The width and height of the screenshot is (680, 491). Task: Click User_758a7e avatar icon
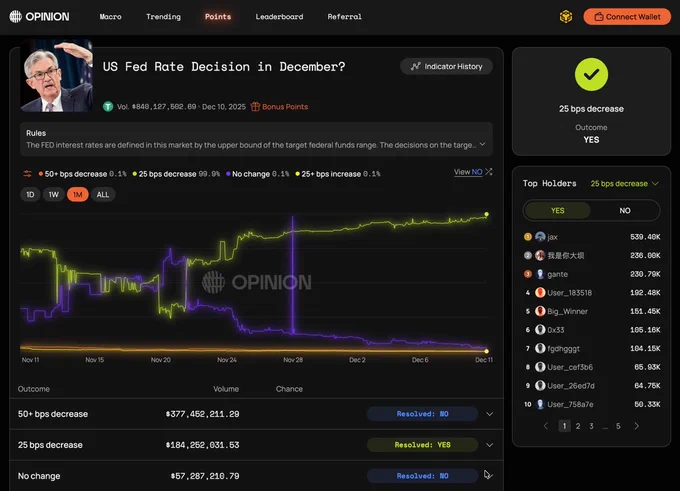(540, 404)
